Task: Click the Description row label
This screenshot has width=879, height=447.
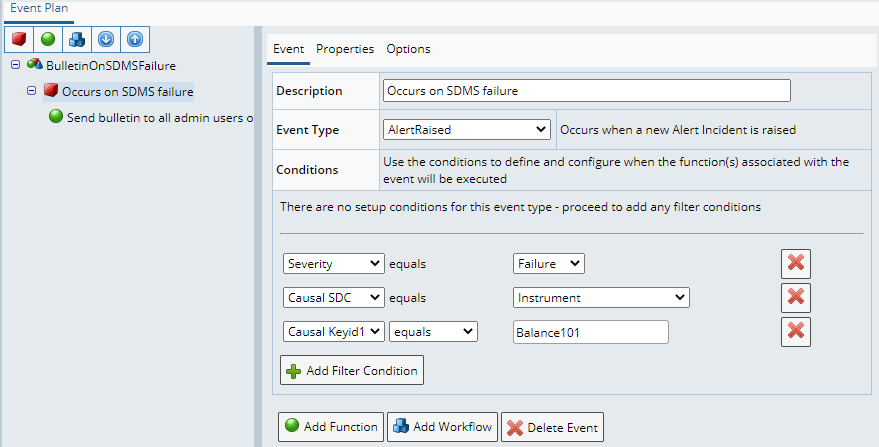Action: (x=309, y=91)
